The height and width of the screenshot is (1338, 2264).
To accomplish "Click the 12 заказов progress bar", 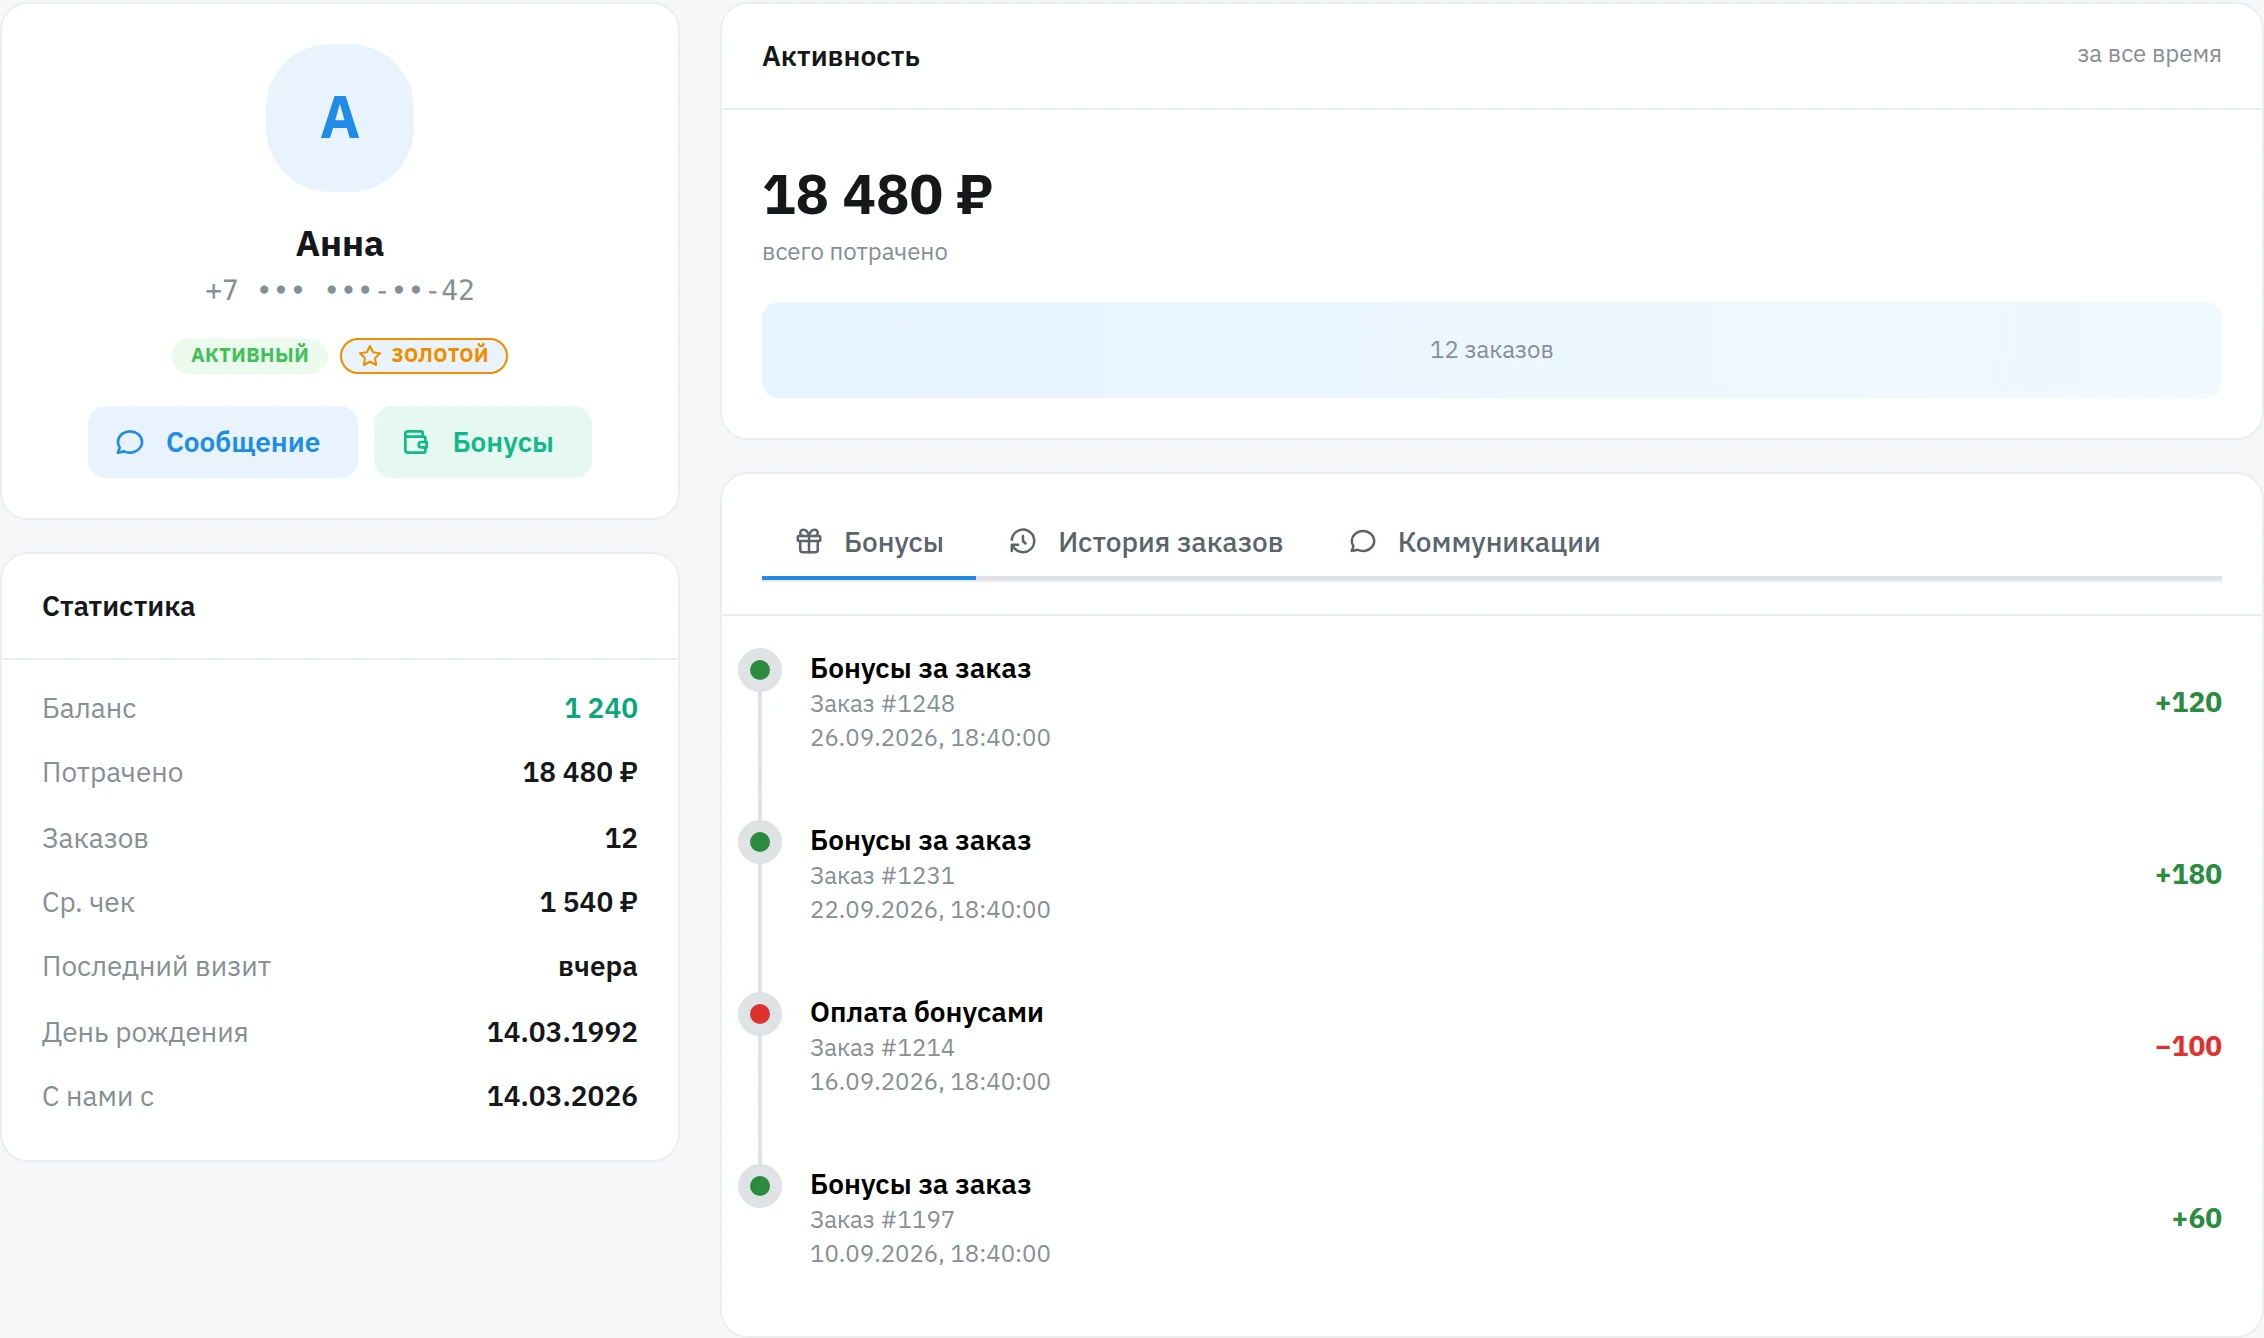I will [x=1491, y=350].
